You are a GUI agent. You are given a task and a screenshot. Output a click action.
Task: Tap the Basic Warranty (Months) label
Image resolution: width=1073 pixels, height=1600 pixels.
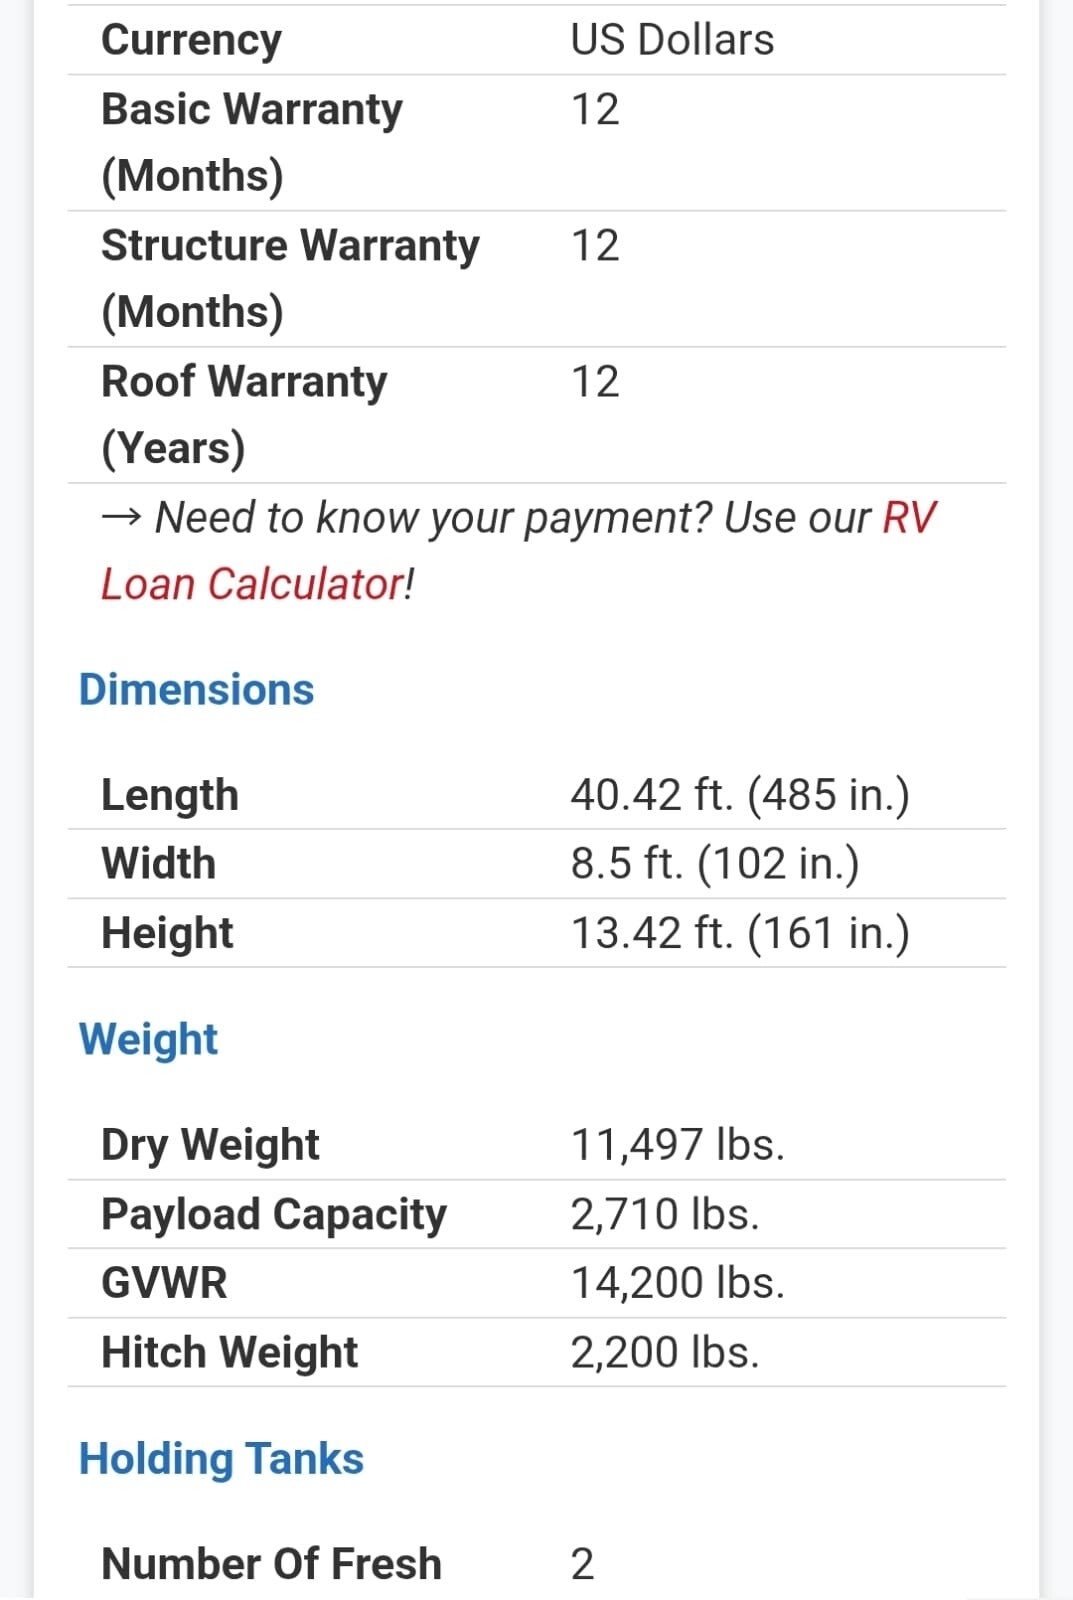[x=251, y=141]
